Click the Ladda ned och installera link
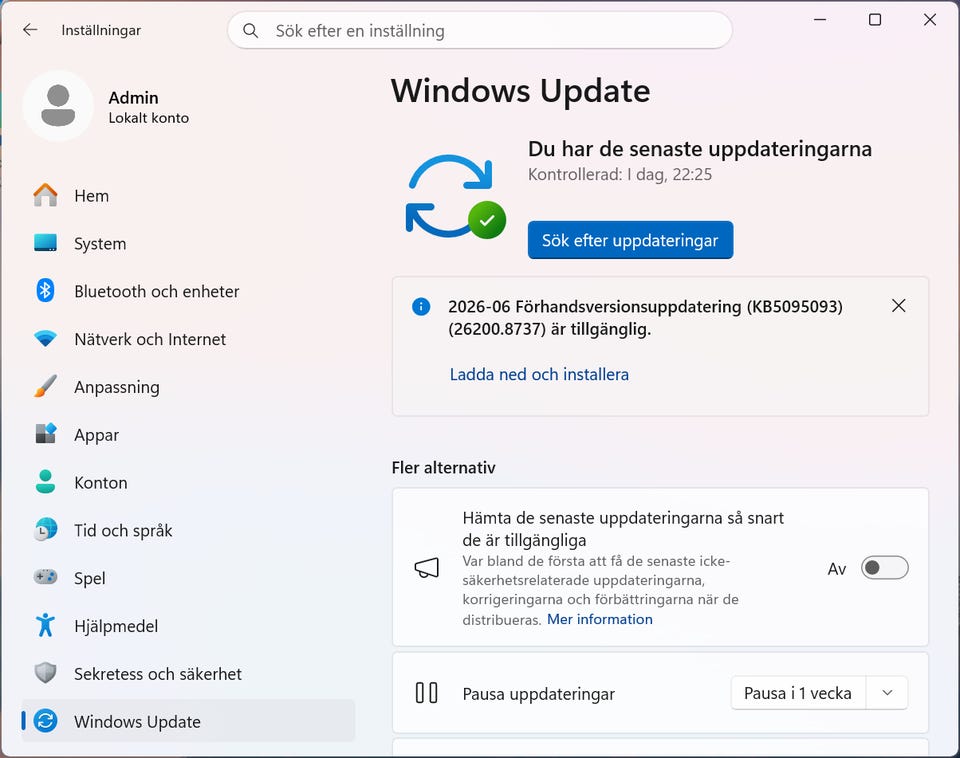Screen dimensions: 960x758 tap(539, 374)
